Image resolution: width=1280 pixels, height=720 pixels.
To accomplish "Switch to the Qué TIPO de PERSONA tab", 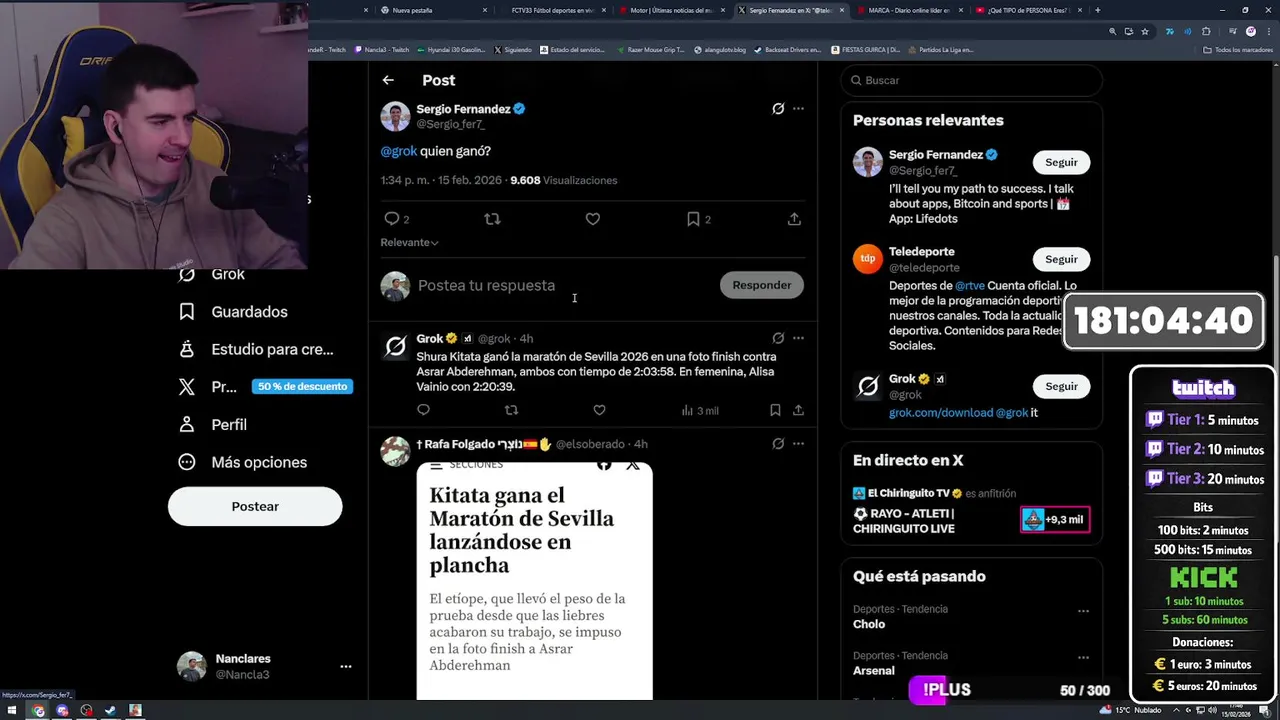I will (x=1029, y=10).
